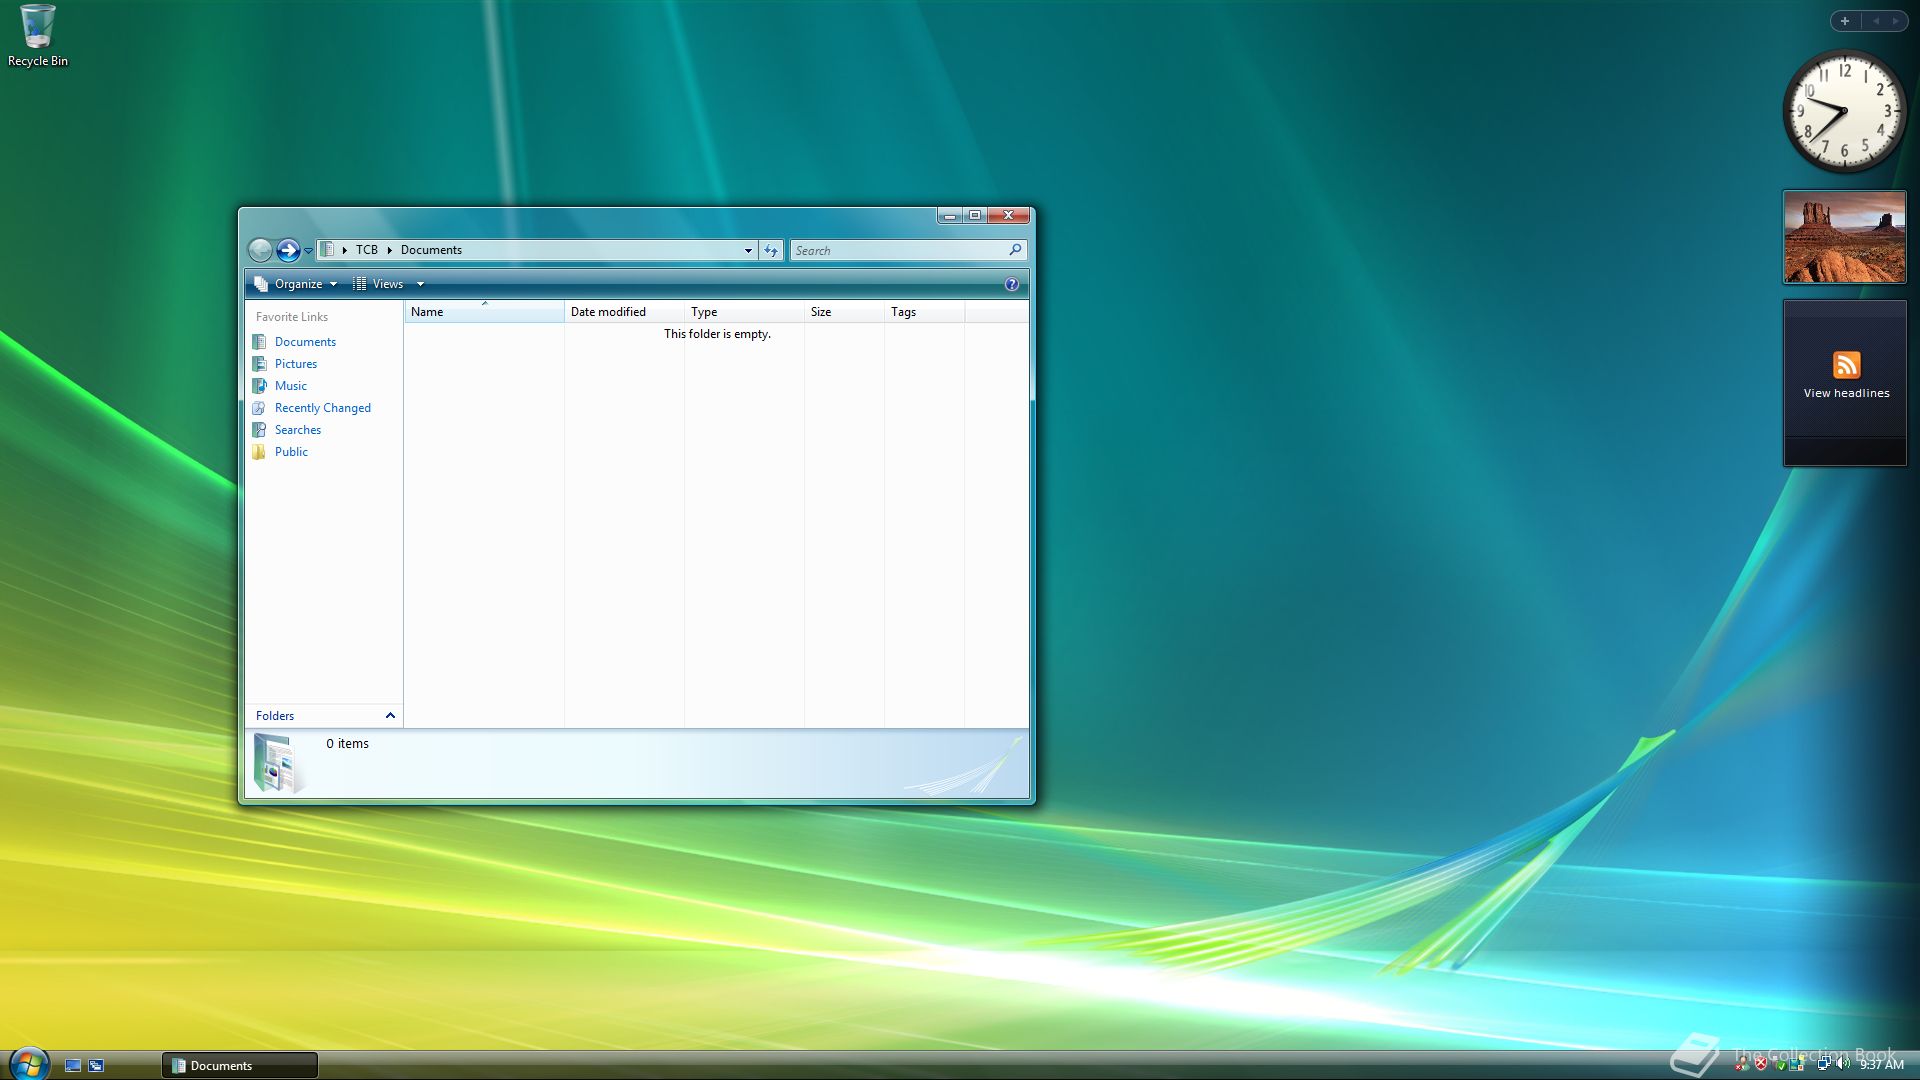This screenshot has width=1920, height=1080.
Task: Open the Views dropdown arrow
Action: pos(421,284)
